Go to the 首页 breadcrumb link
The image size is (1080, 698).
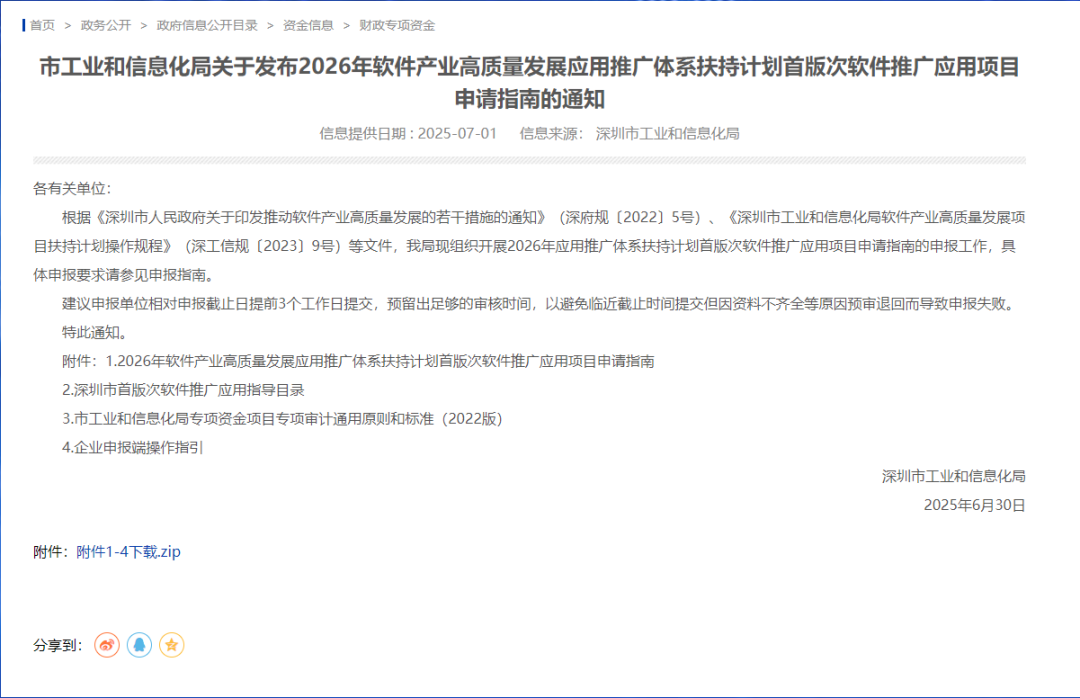coord(42,25)
